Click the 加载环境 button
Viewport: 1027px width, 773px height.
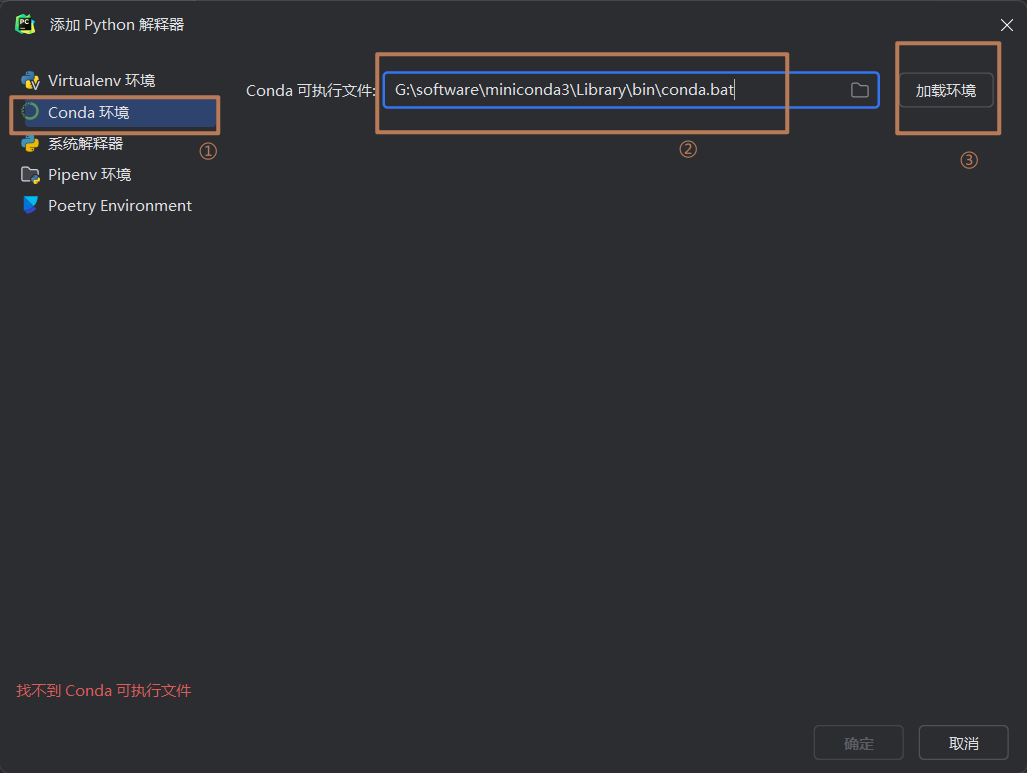click(946, 90)
